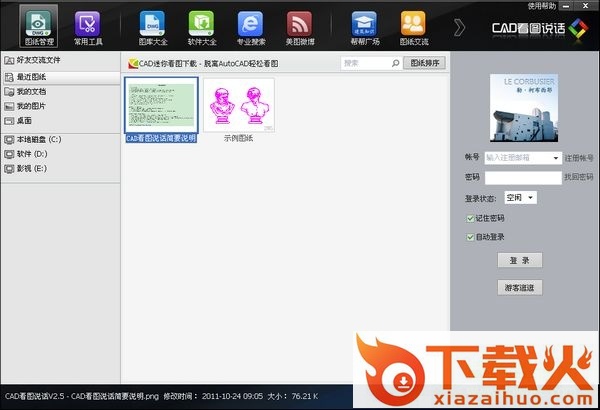Click the file name label CAD看图说话简要说明

point(161,139)
